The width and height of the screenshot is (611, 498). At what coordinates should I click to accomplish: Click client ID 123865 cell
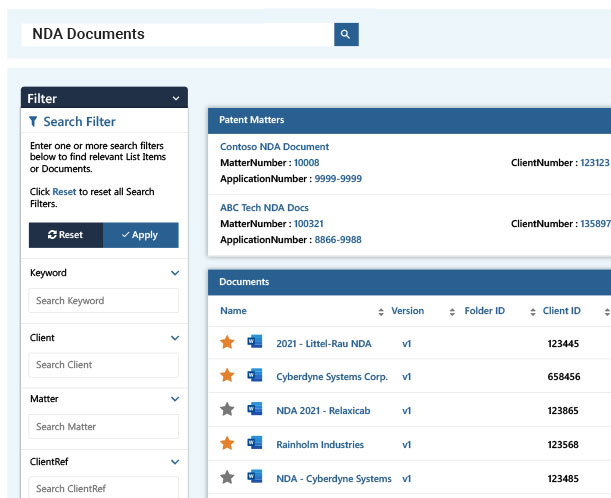[563, 411]
